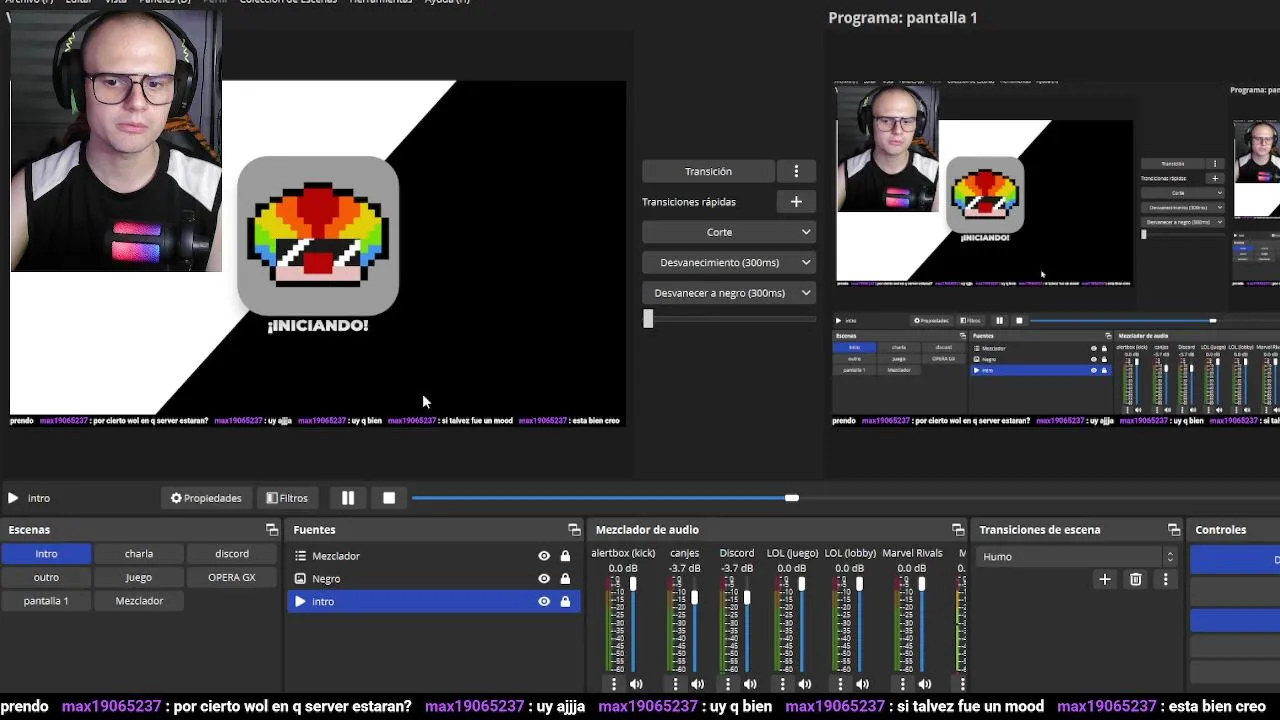1280x720 pixels.
Task: Click the alertbox (kick) volume fader
Action: (633, 584)
